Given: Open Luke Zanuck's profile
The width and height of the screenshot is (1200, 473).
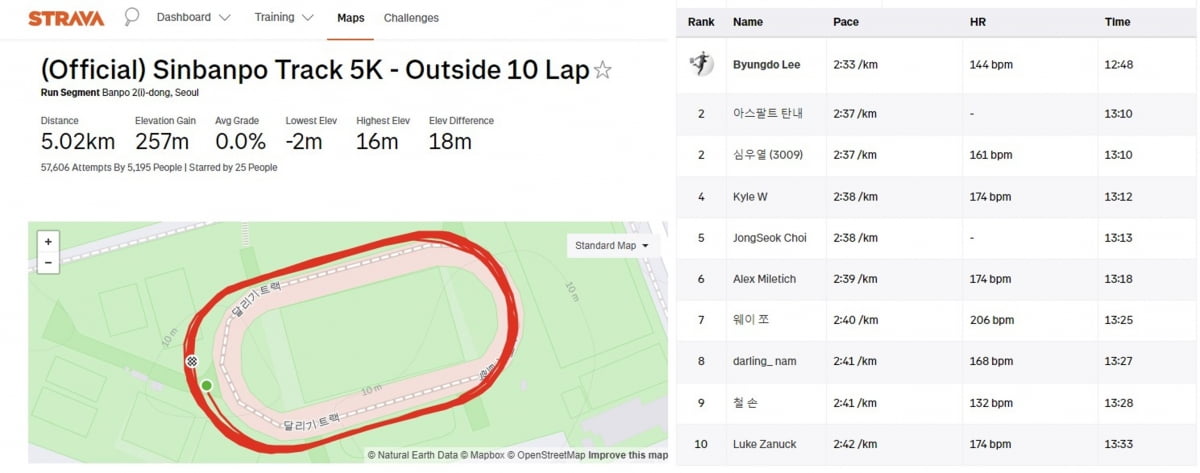Looking at the screenshot, I should point(764,444).
